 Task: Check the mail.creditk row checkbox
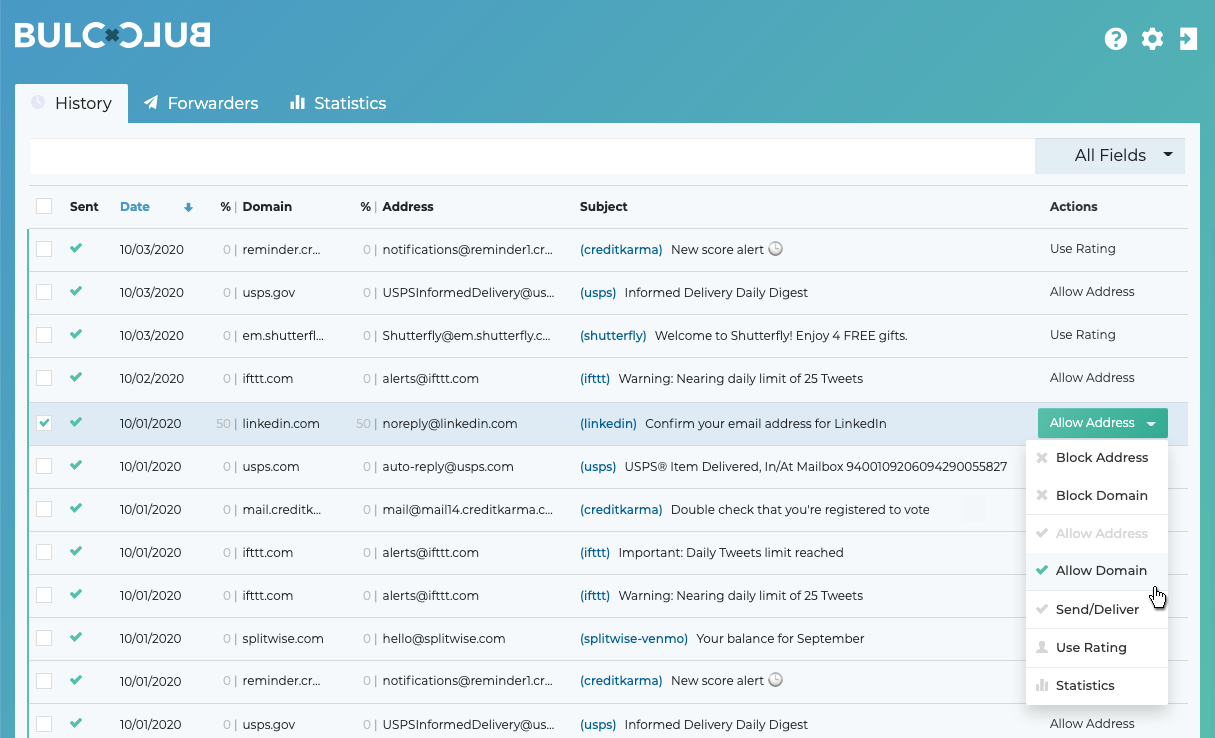[x=44, y=509]
